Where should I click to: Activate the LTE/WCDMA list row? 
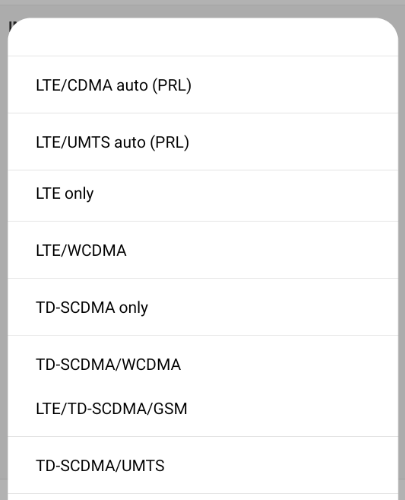pyautogui.click(x=203, y=250)
